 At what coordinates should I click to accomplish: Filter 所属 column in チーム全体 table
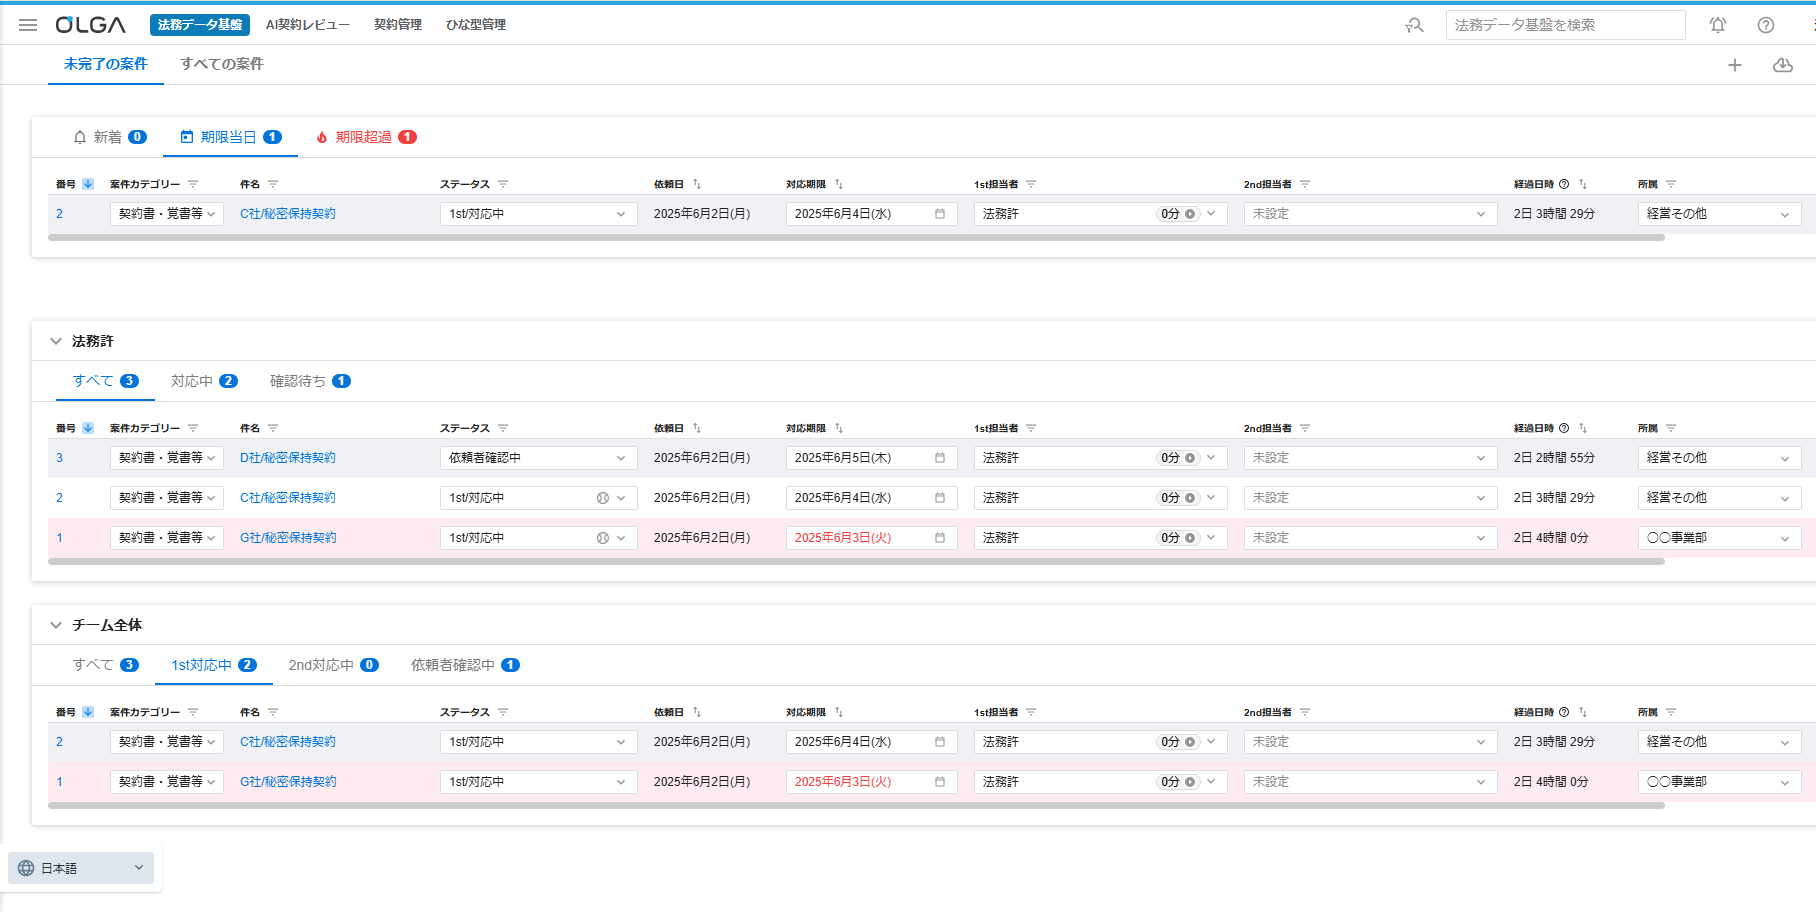pos(1671,712)
